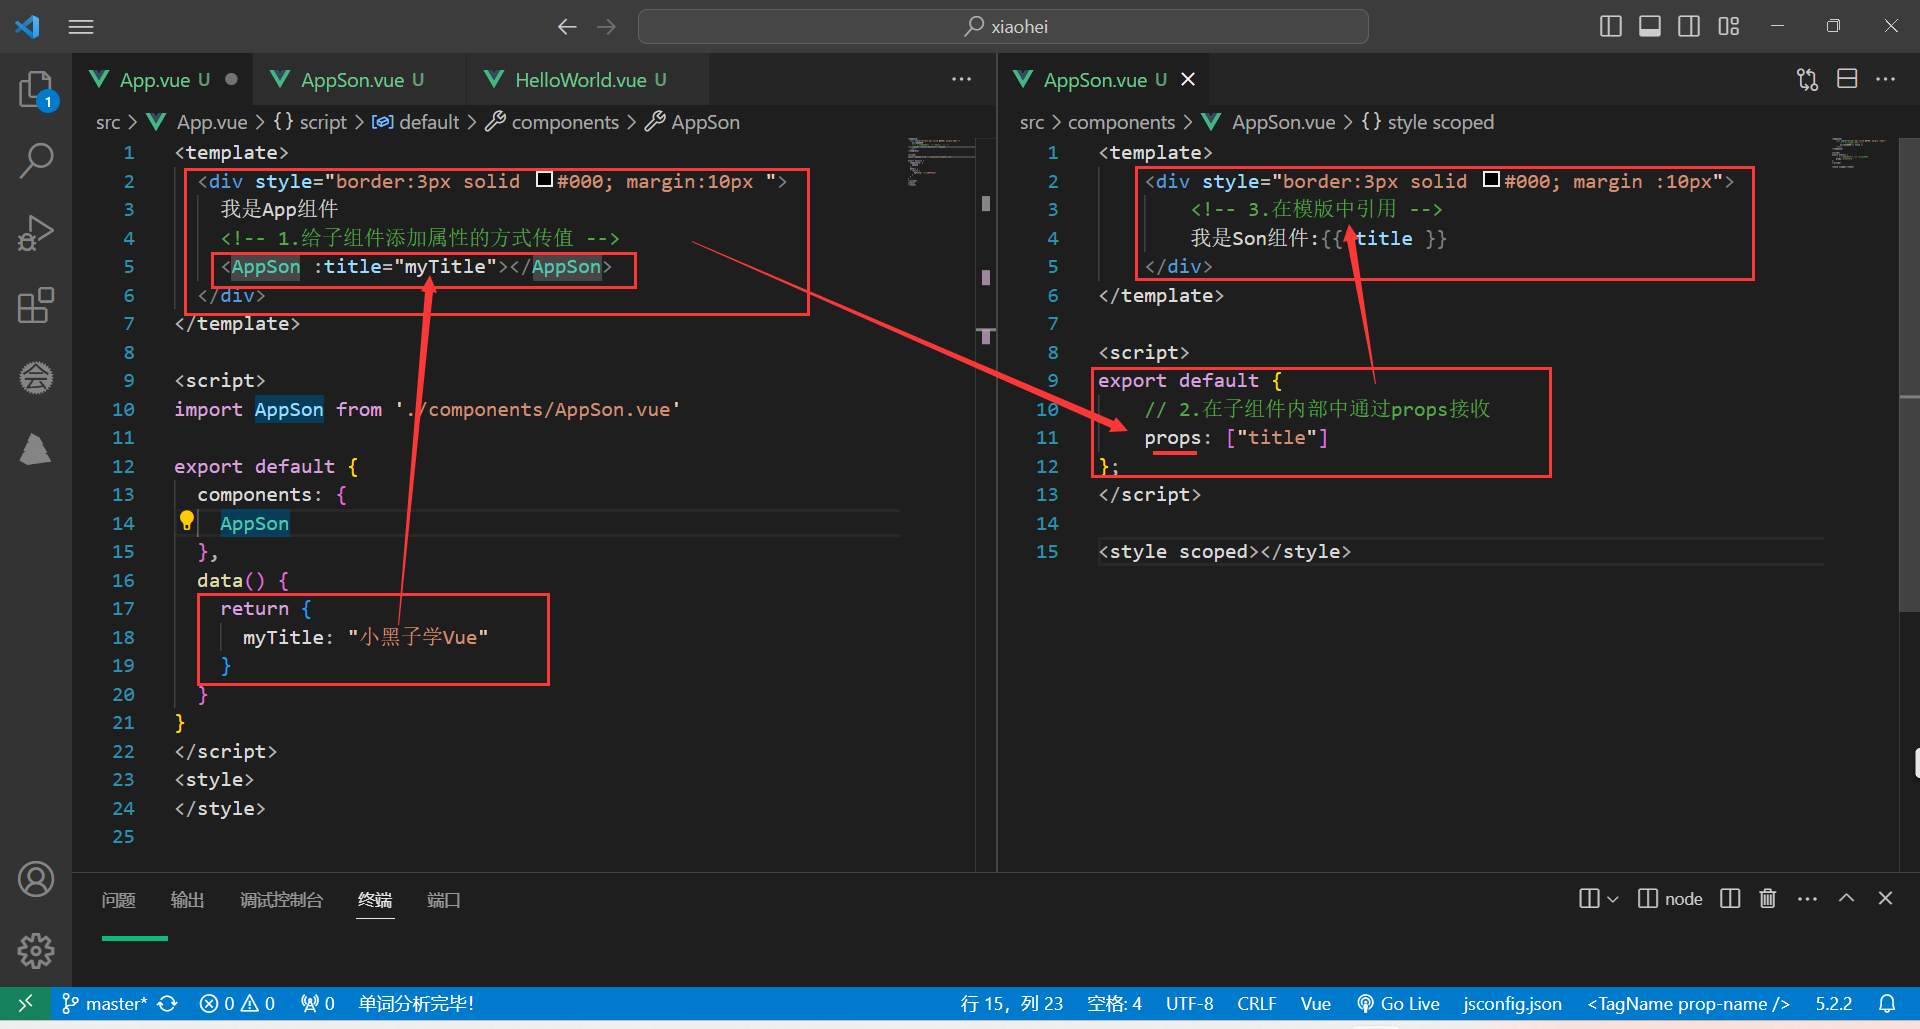Toggle bottom panel layout icon
Screen dimensions: 1920x1029
pyautogui.click(x=1650, y=27)
